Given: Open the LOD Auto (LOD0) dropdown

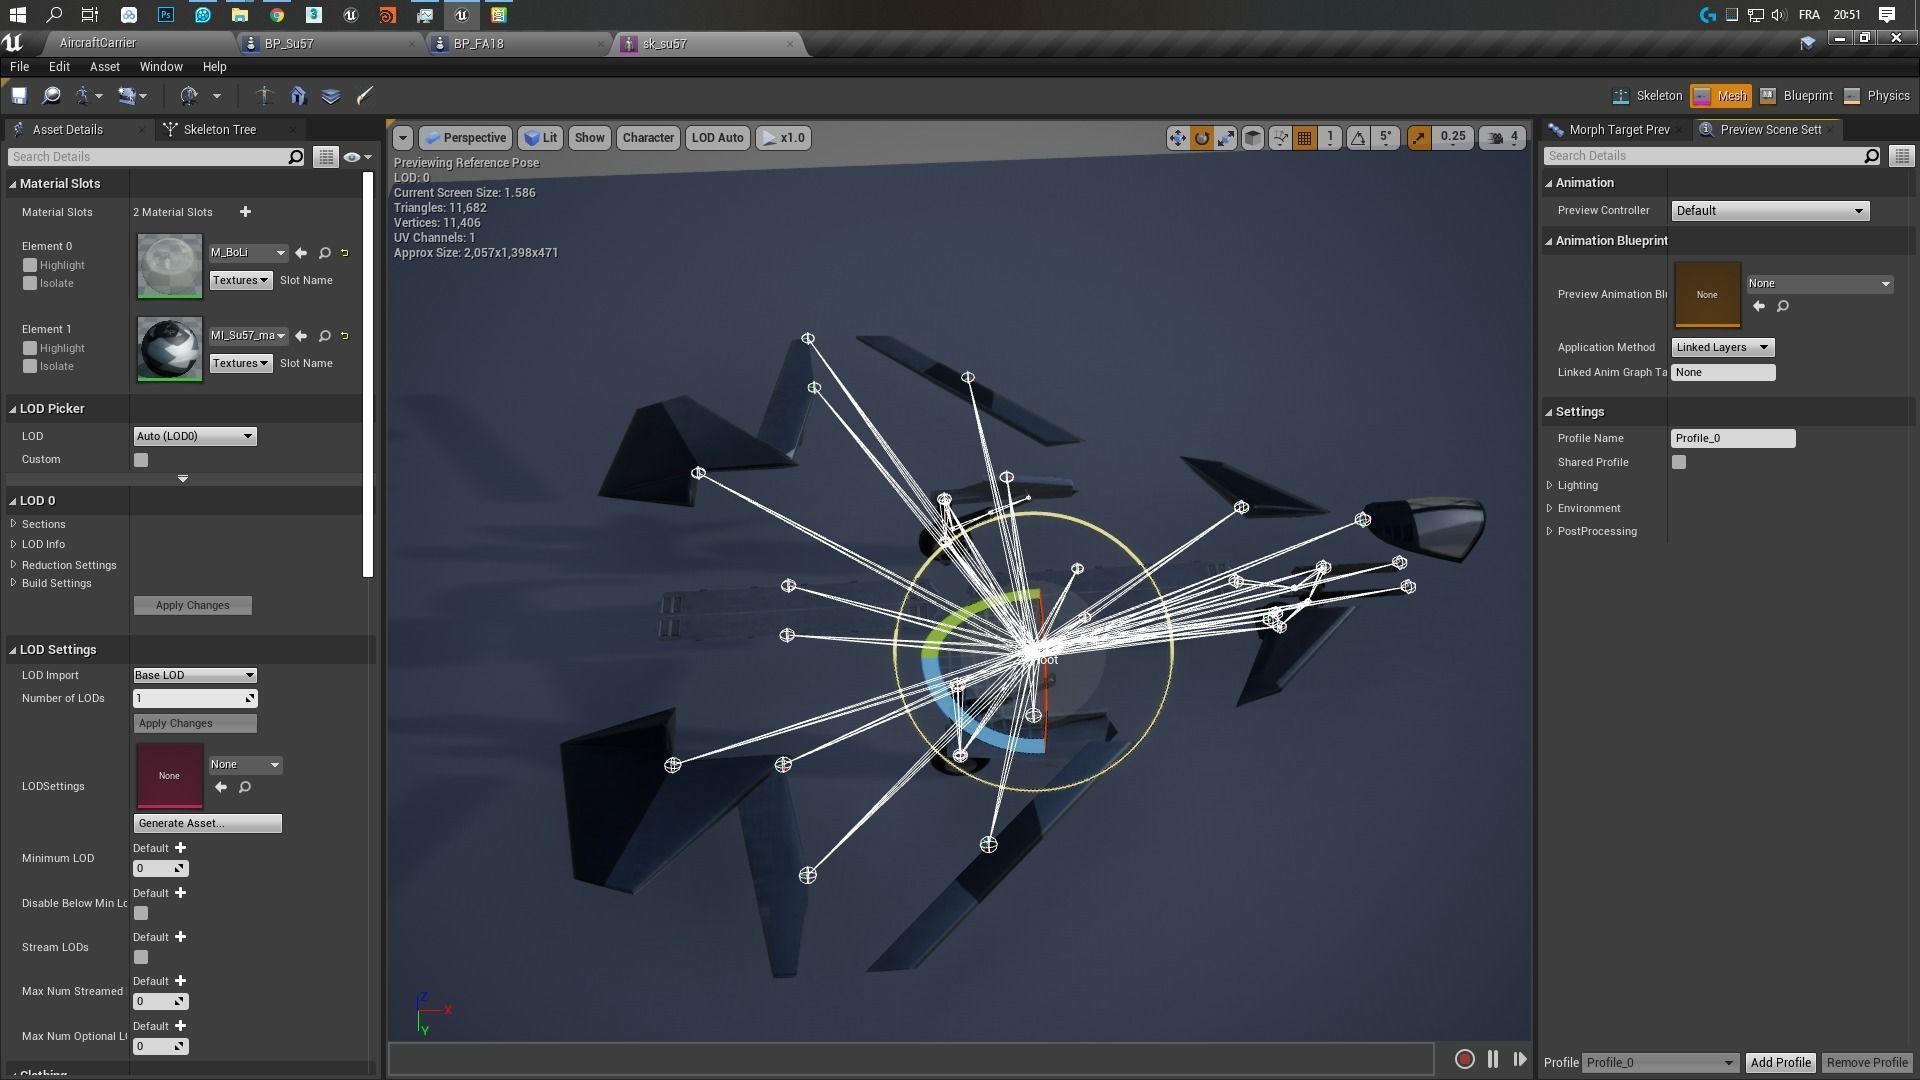Looking at the screenshot, I should point(195,436).
